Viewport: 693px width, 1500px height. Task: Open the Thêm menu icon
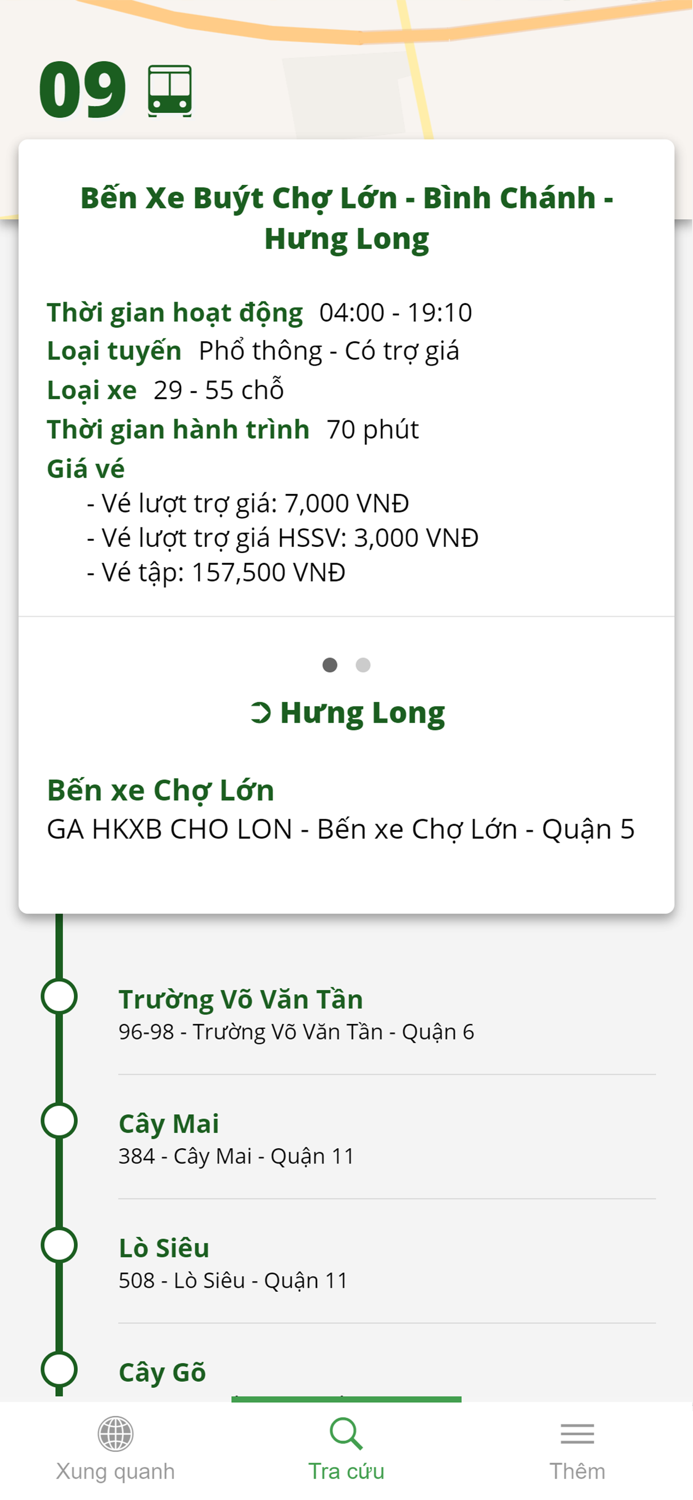[x=577, y=1433]
